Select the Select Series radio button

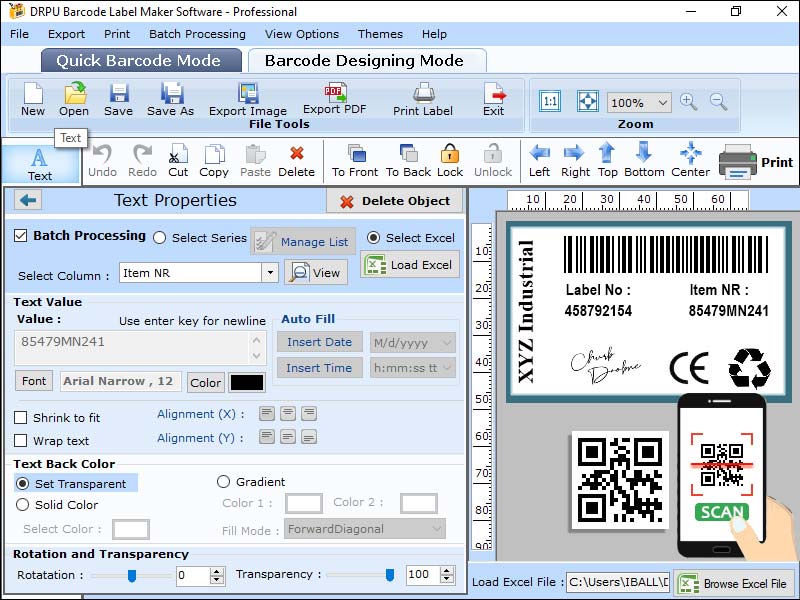pos(160,238)
